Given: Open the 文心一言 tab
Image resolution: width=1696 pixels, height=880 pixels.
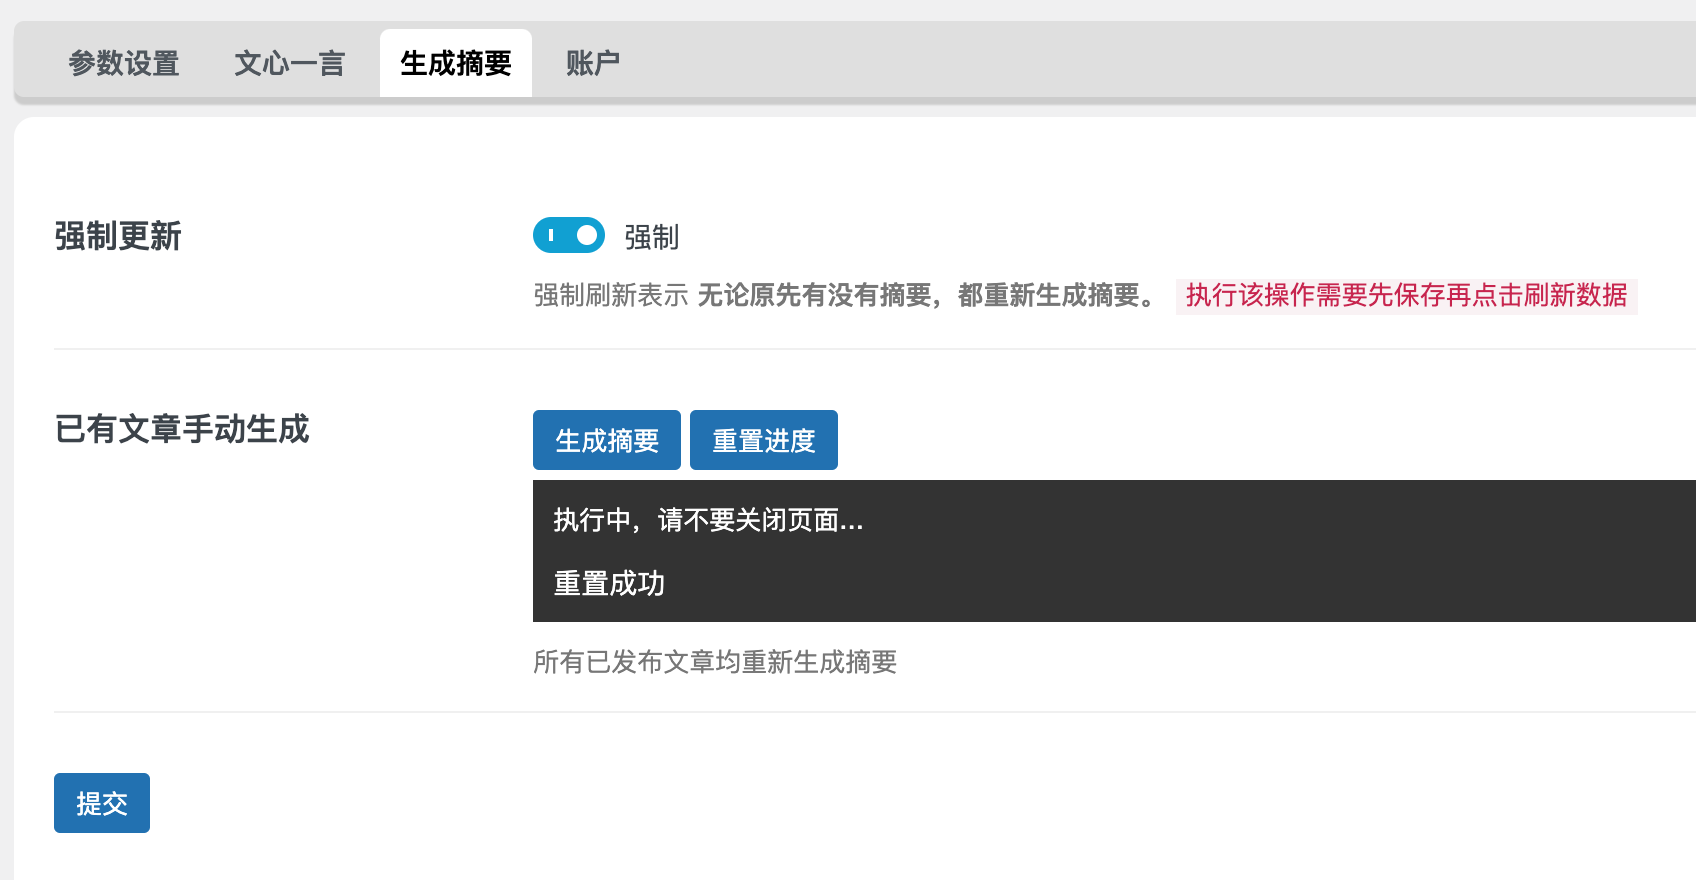Looking at the screenshot, I should [x=289, y=63].
